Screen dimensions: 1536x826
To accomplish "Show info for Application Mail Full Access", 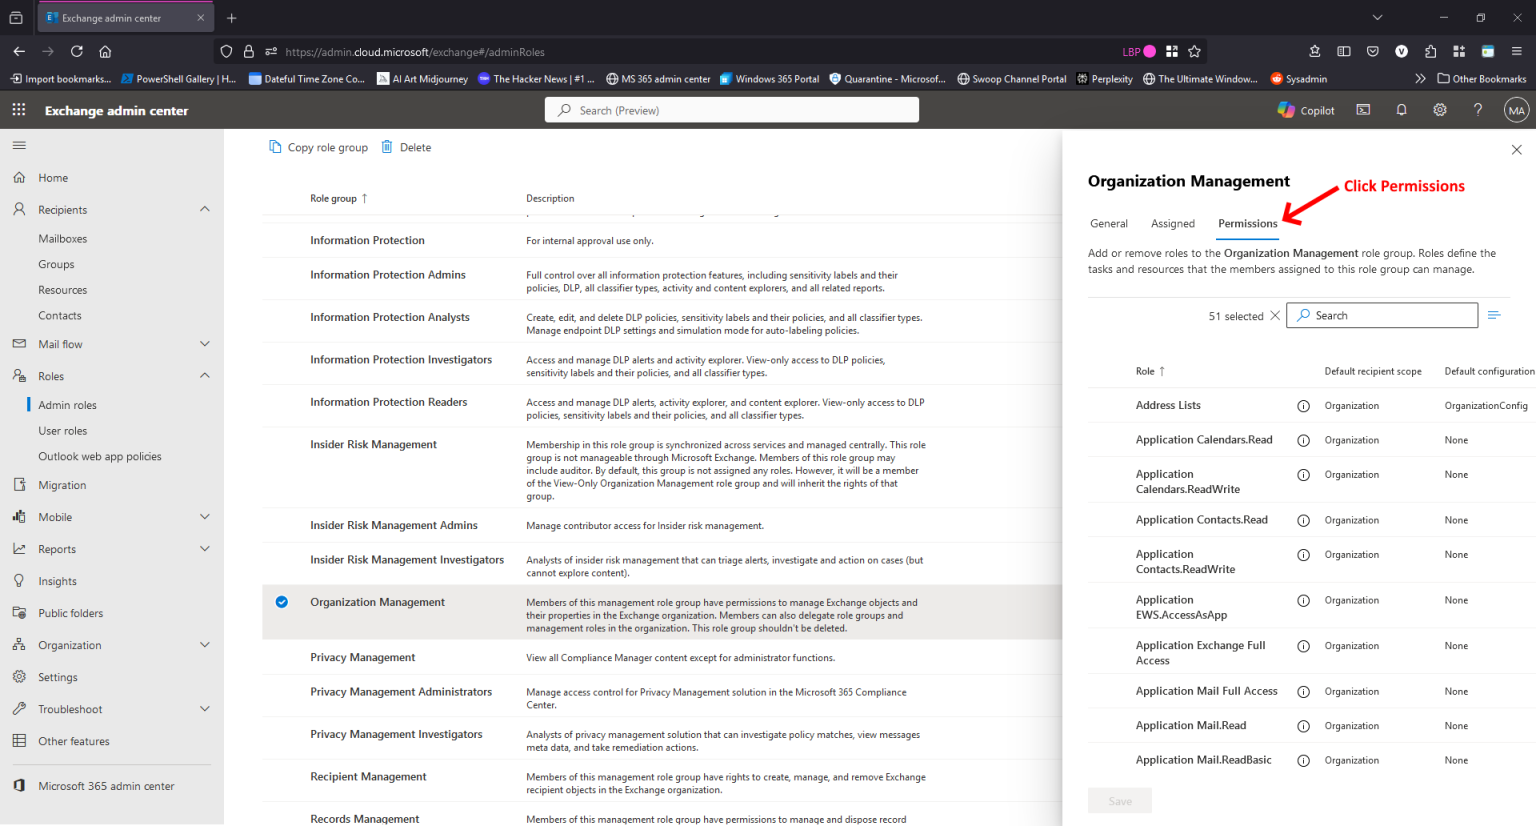I will pyautogui.click(x=1303, y=692).
